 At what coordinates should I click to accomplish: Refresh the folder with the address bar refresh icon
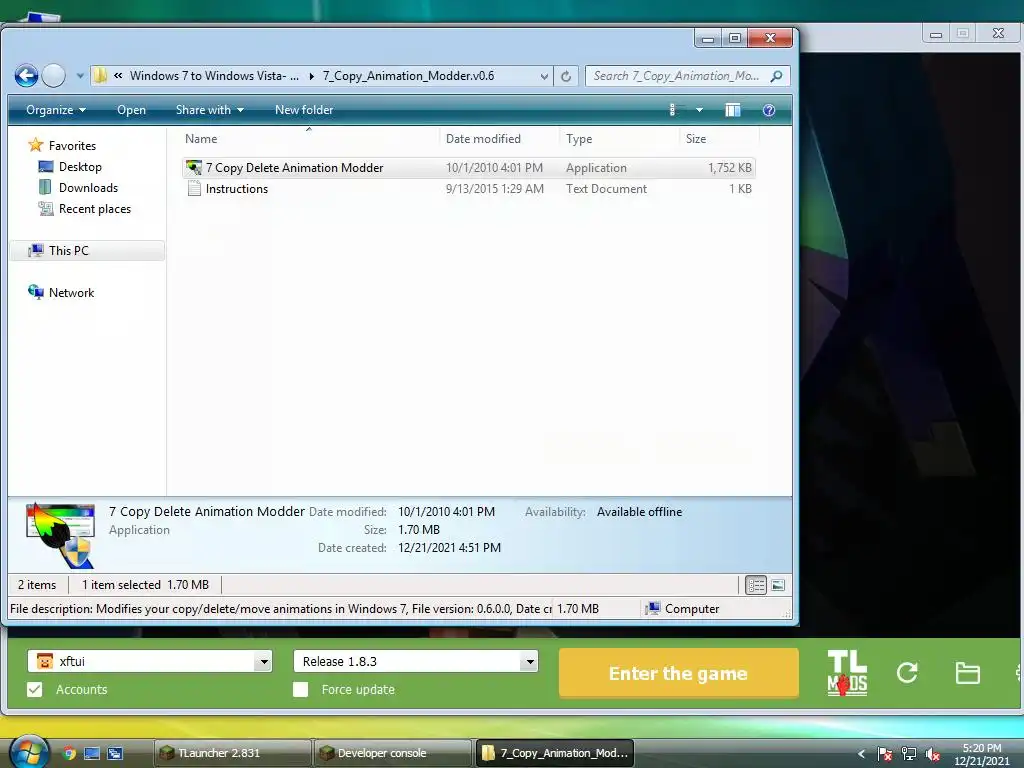click(566, 76)
